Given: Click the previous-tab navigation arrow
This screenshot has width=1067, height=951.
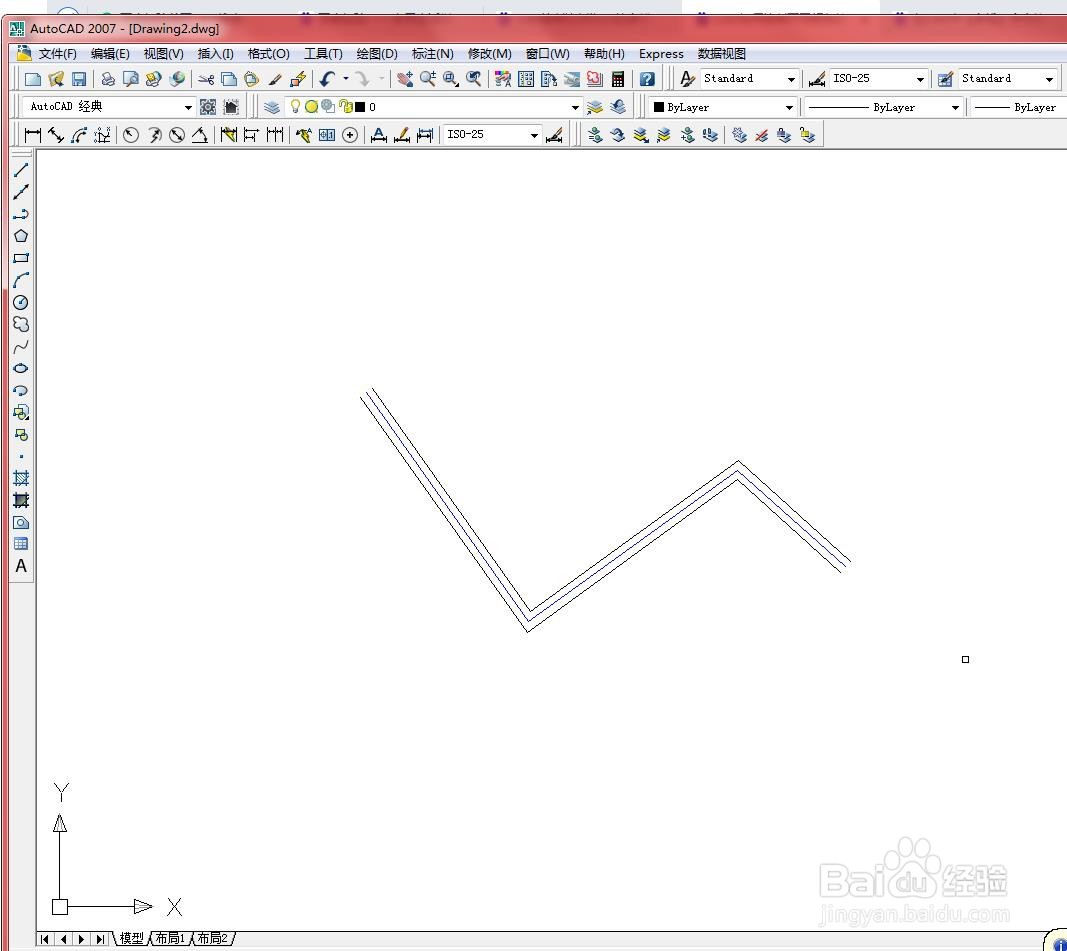Looking at the screenshot, I should (x=63, y=939).
